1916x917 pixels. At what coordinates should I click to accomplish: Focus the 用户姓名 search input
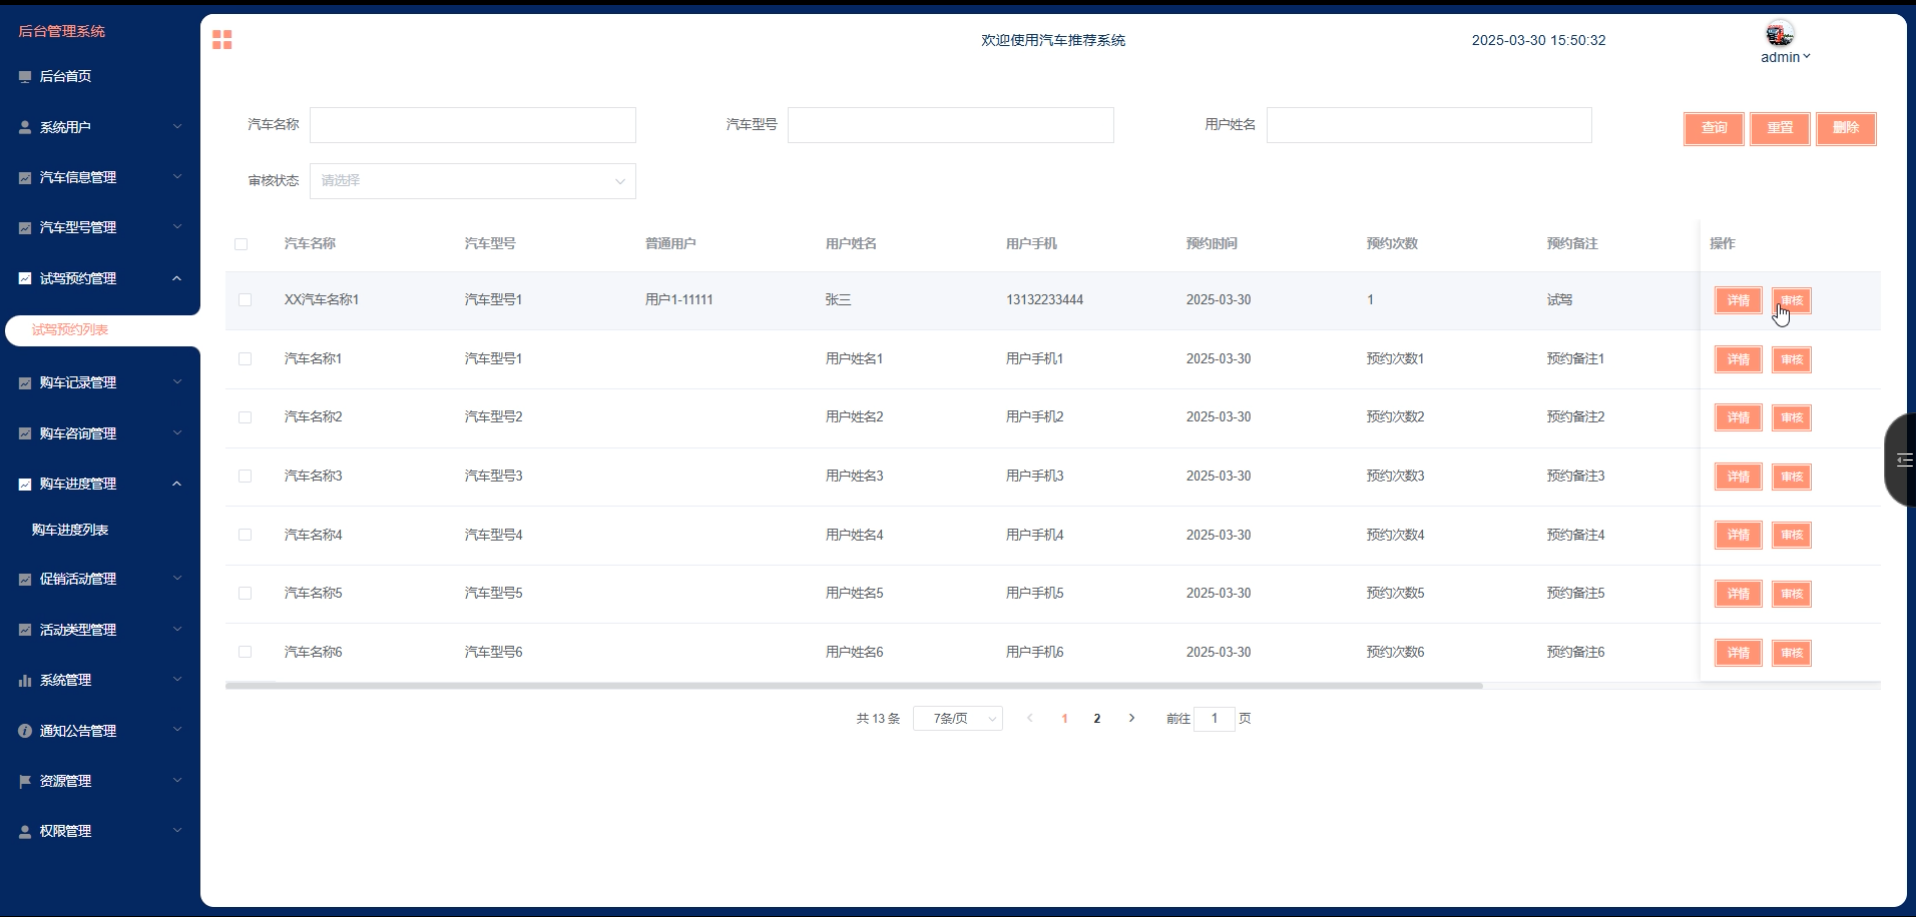click(x=1429, y=125)
